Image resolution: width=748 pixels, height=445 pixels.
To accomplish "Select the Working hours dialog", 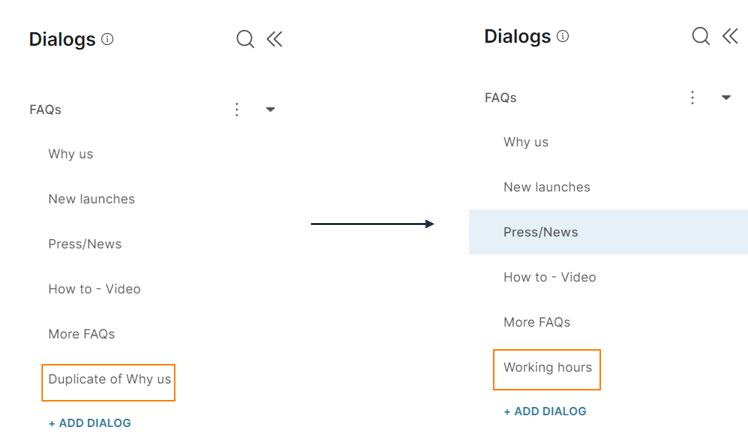I will pos(548,367).
